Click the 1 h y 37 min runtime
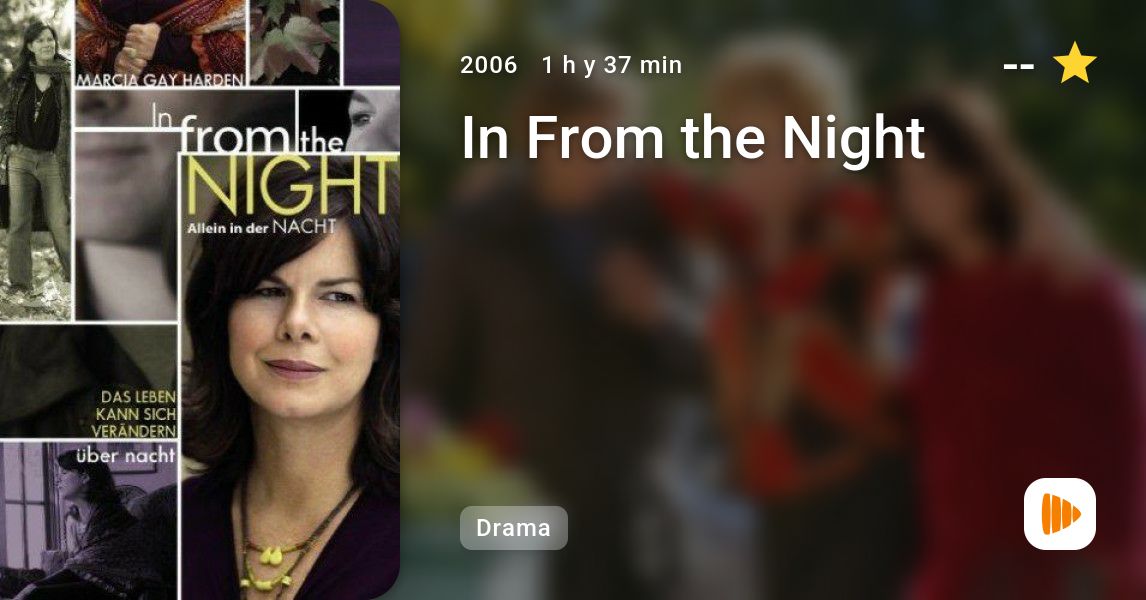The width and height of the screenshot is (1146, 600). [x=612, y=65]
